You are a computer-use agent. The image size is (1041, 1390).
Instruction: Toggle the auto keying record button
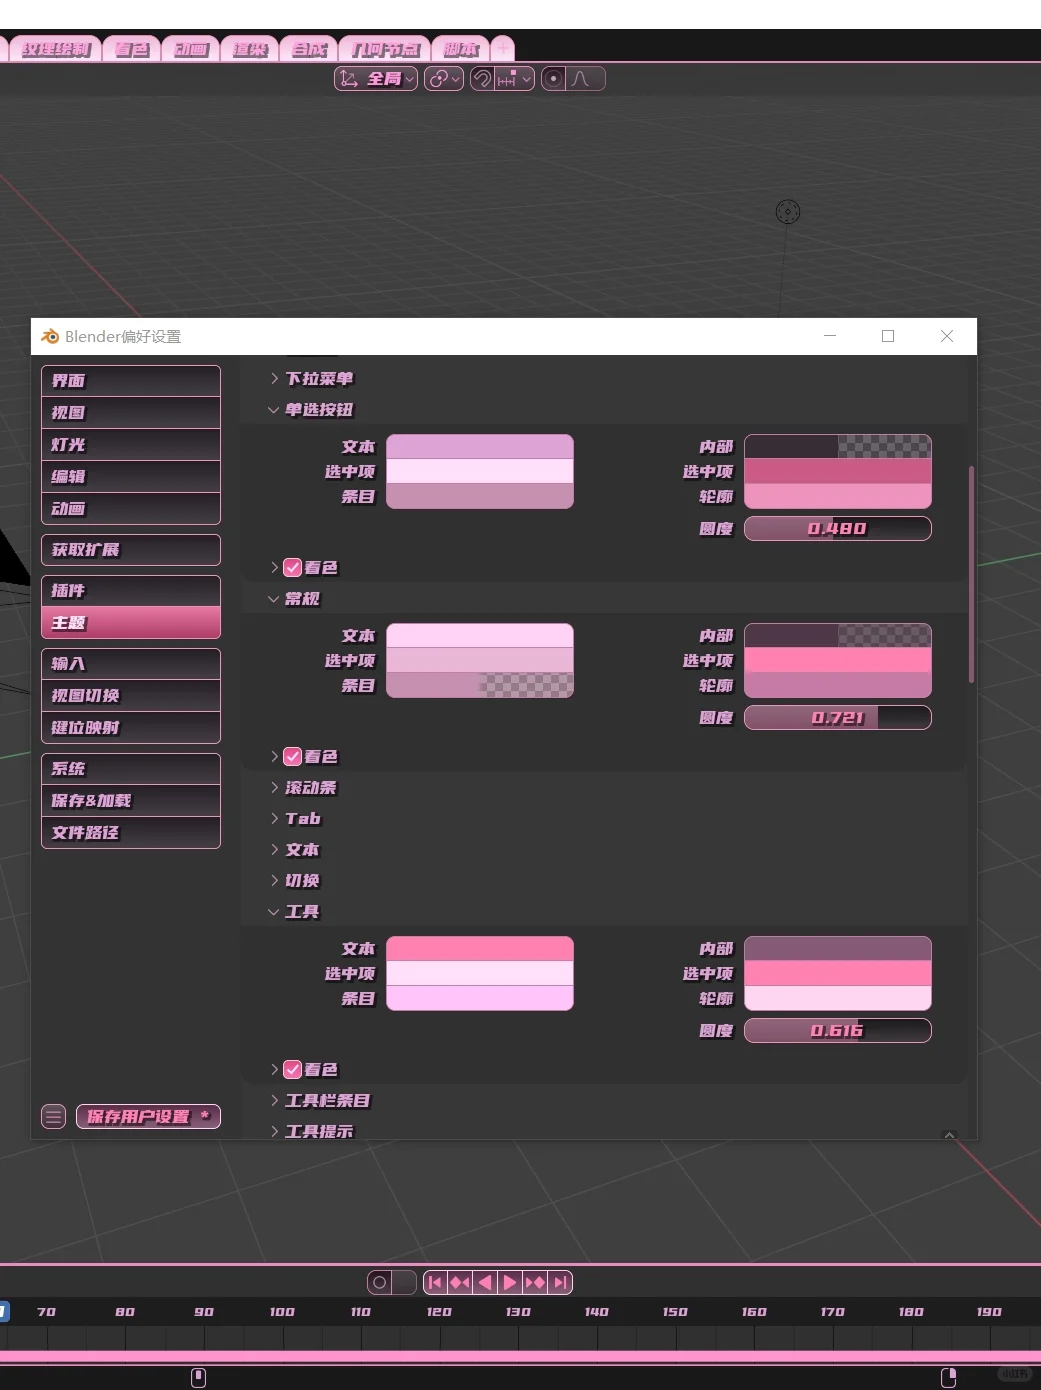(x=380, y=1282)
